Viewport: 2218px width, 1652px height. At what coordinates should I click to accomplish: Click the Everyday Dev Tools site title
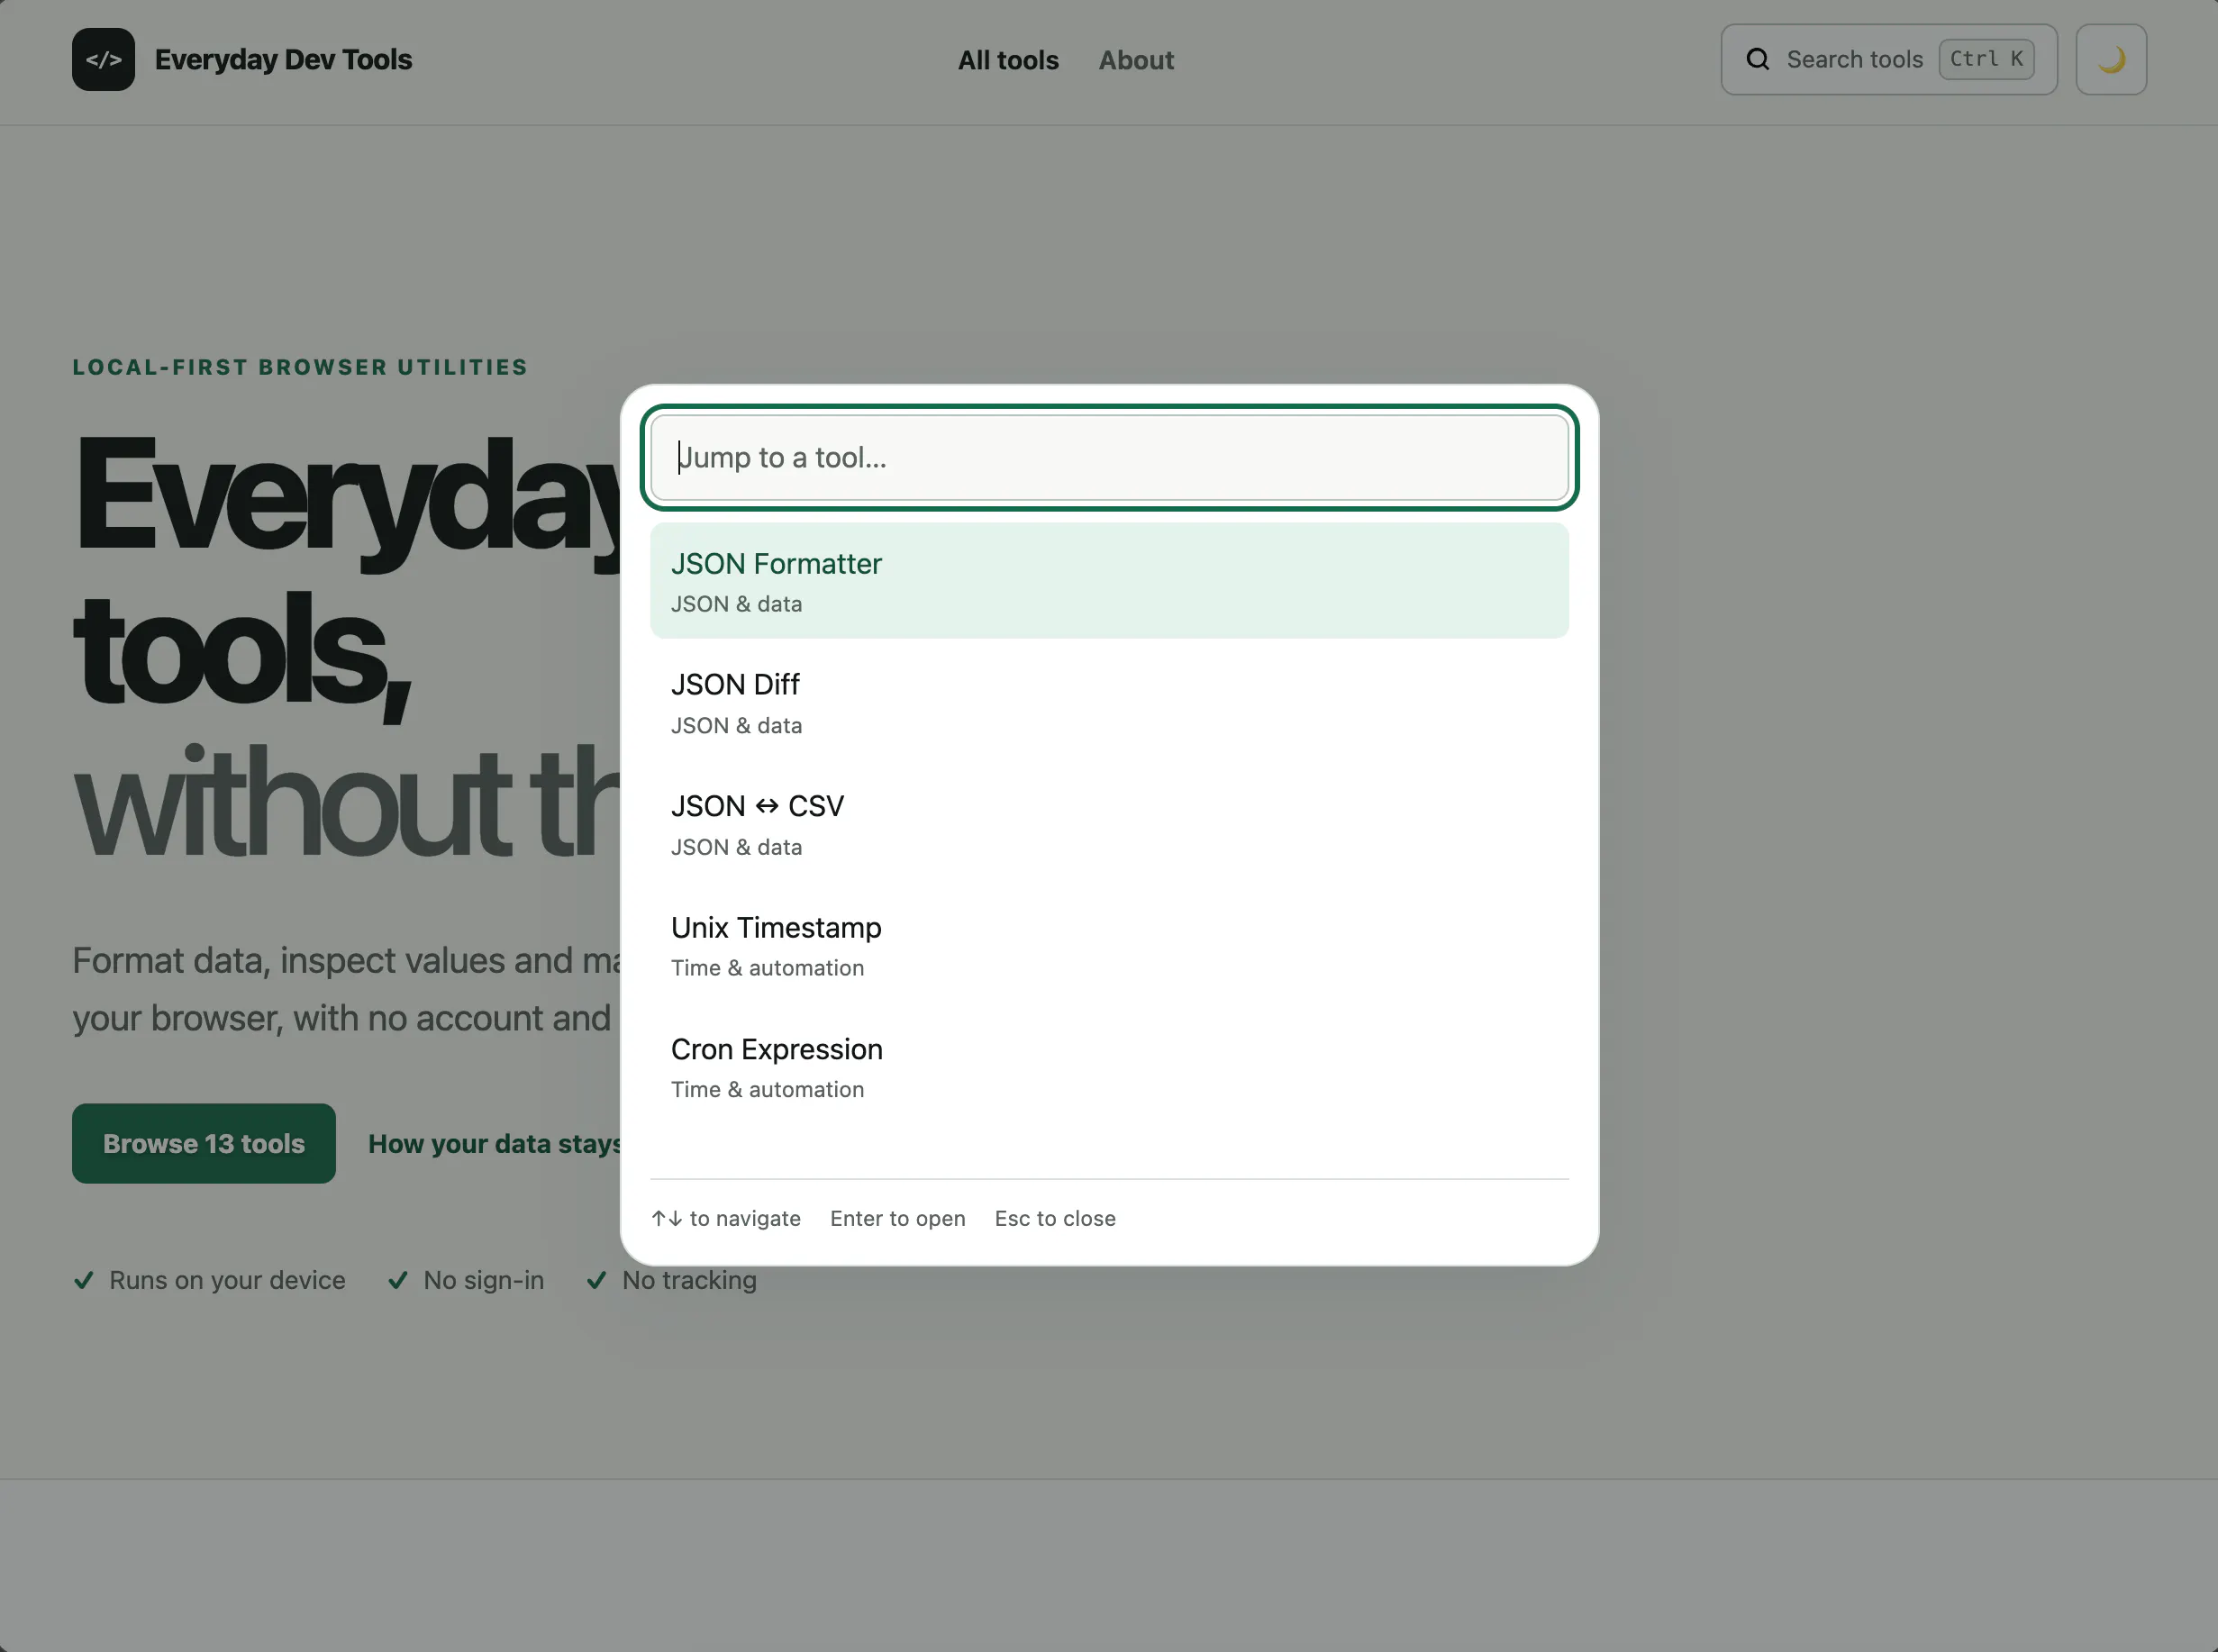283,59
